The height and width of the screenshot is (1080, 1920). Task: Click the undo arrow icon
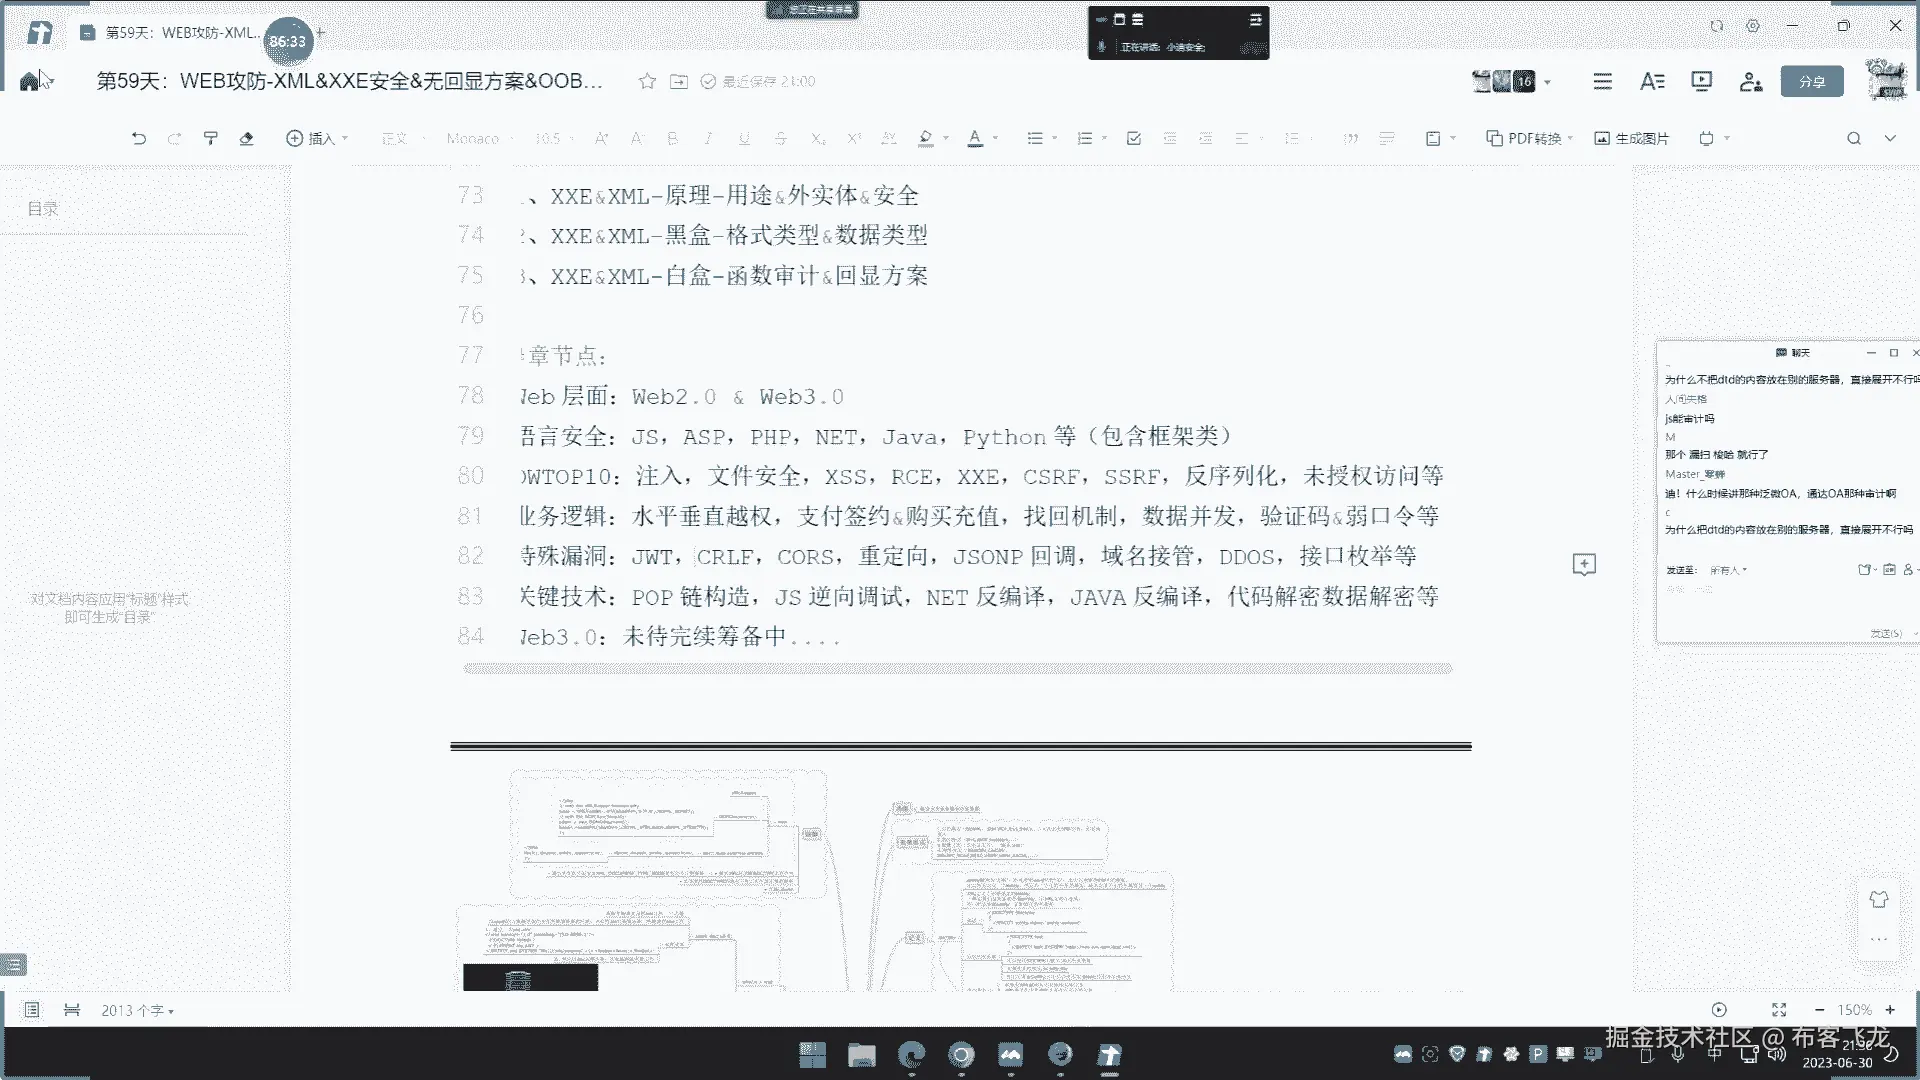(139, 138)
